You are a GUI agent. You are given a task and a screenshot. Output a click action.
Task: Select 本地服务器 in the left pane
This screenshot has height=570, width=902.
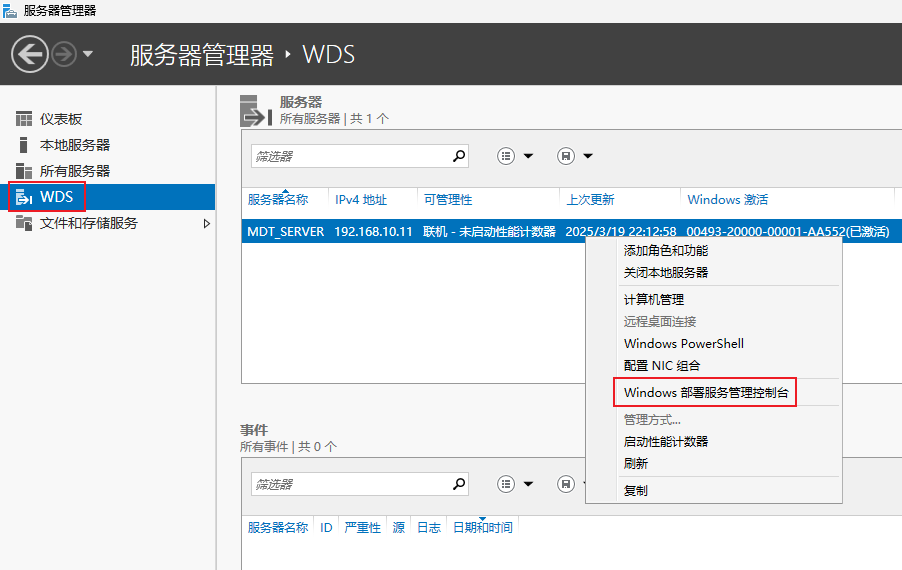[75, 145]
